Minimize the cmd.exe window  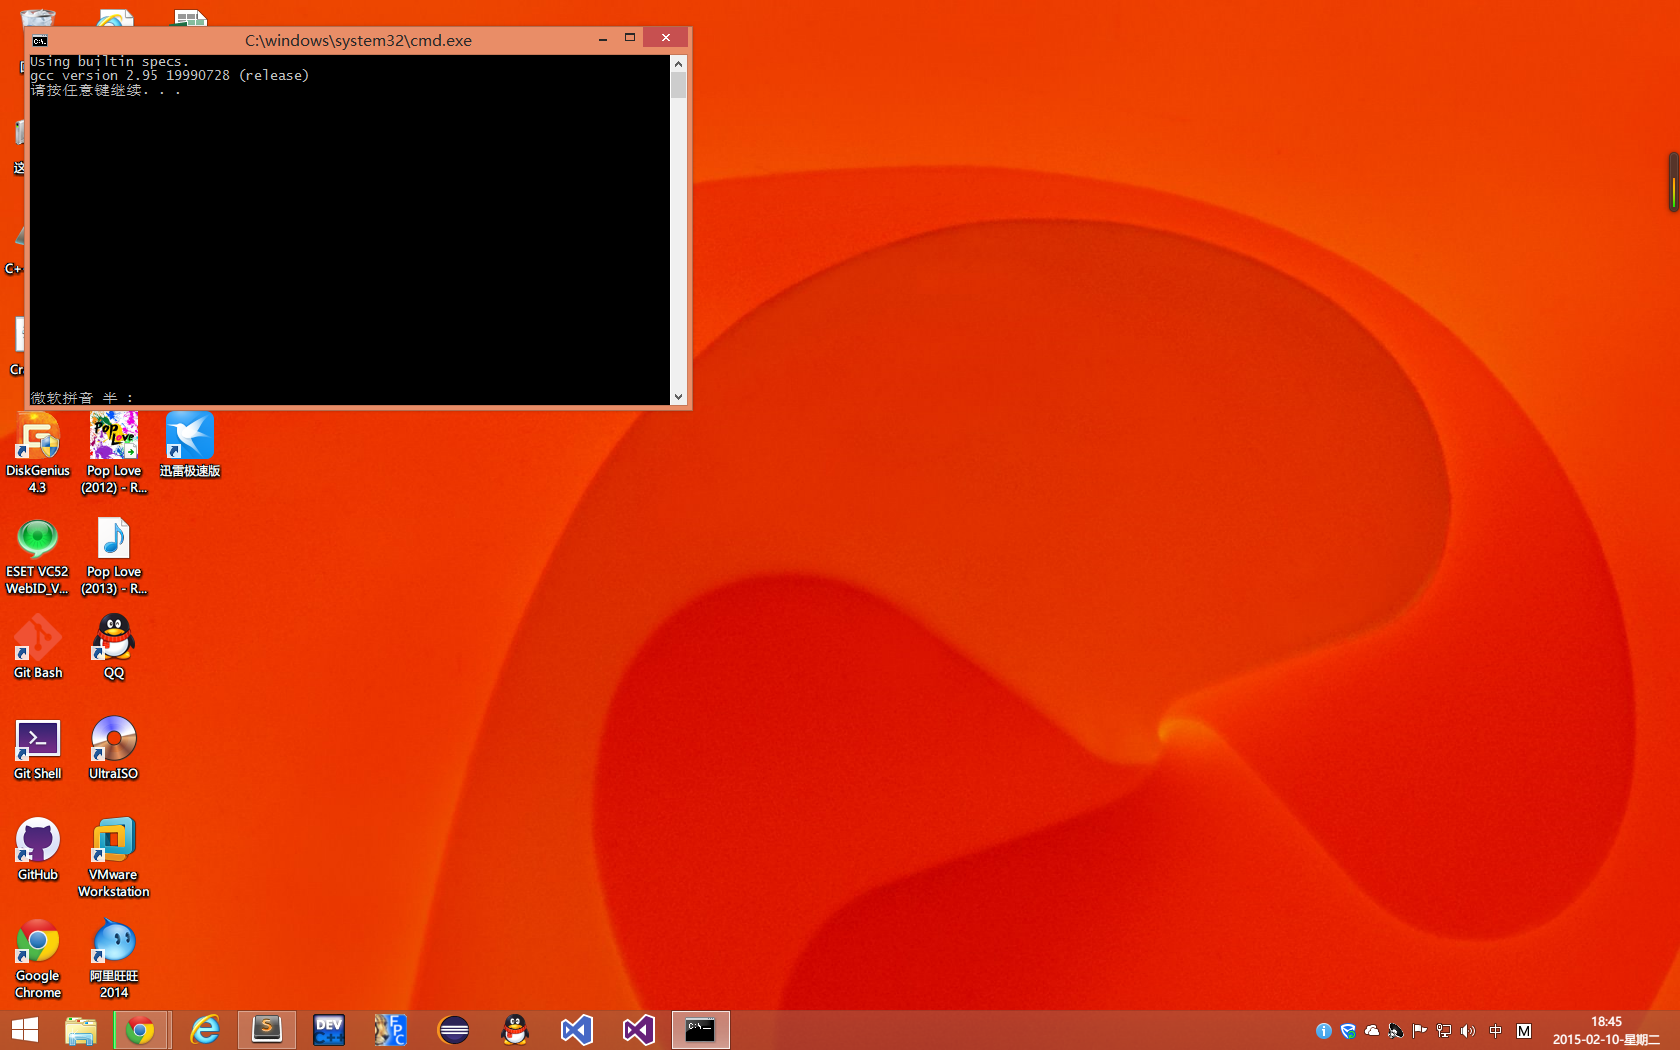tap(603, 39)
